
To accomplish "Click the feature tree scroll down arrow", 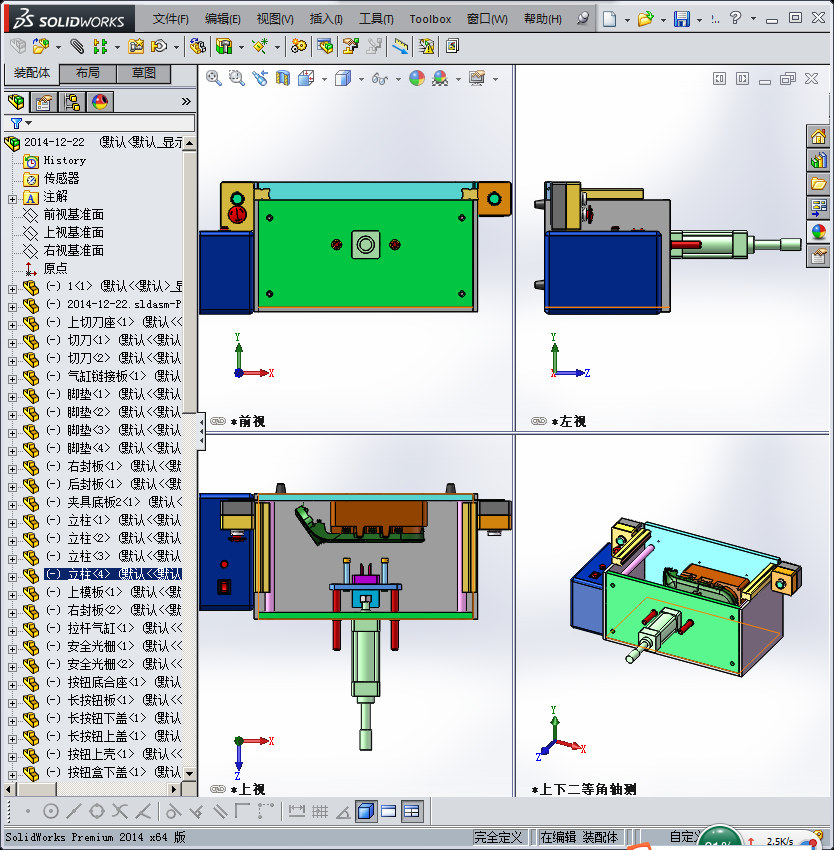I will pyautogui.click(x=189, y=774).
